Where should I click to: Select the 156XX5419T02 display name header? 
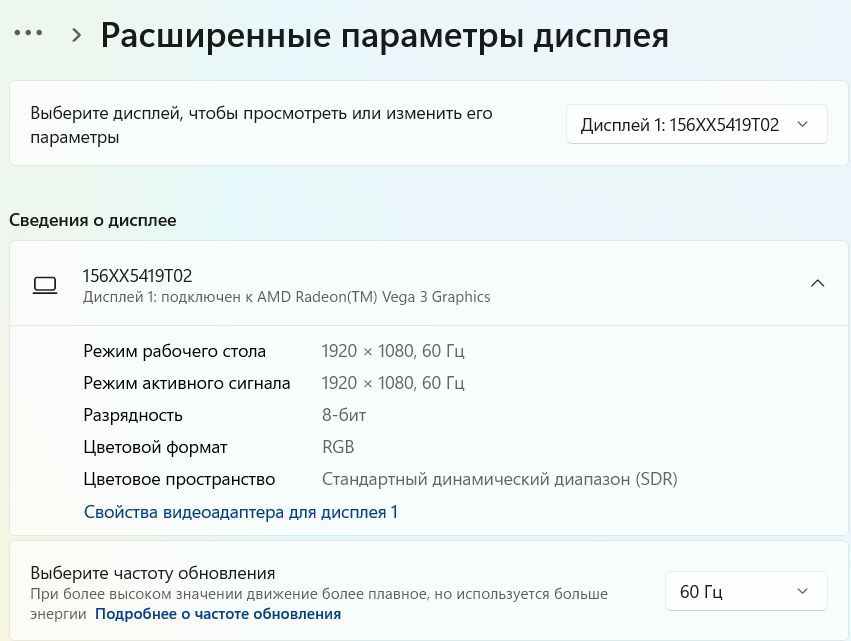(x=137, y=275)
